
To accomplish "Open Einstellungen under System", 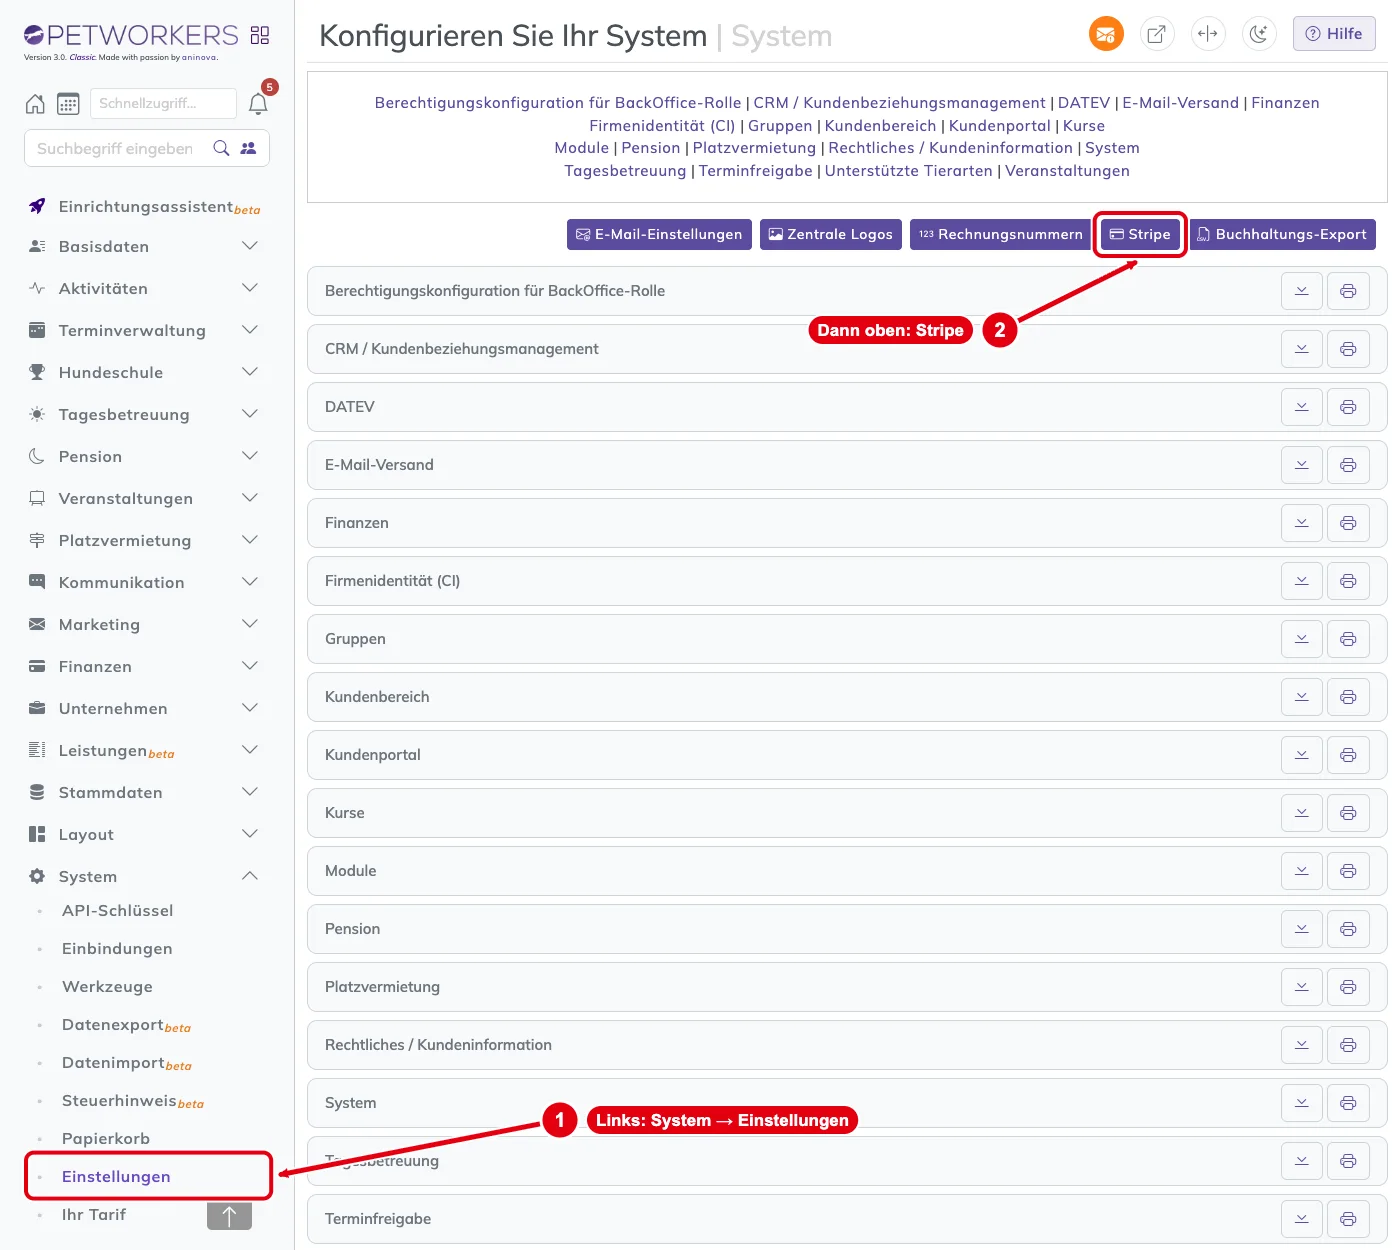I will tap(116, 1177).
